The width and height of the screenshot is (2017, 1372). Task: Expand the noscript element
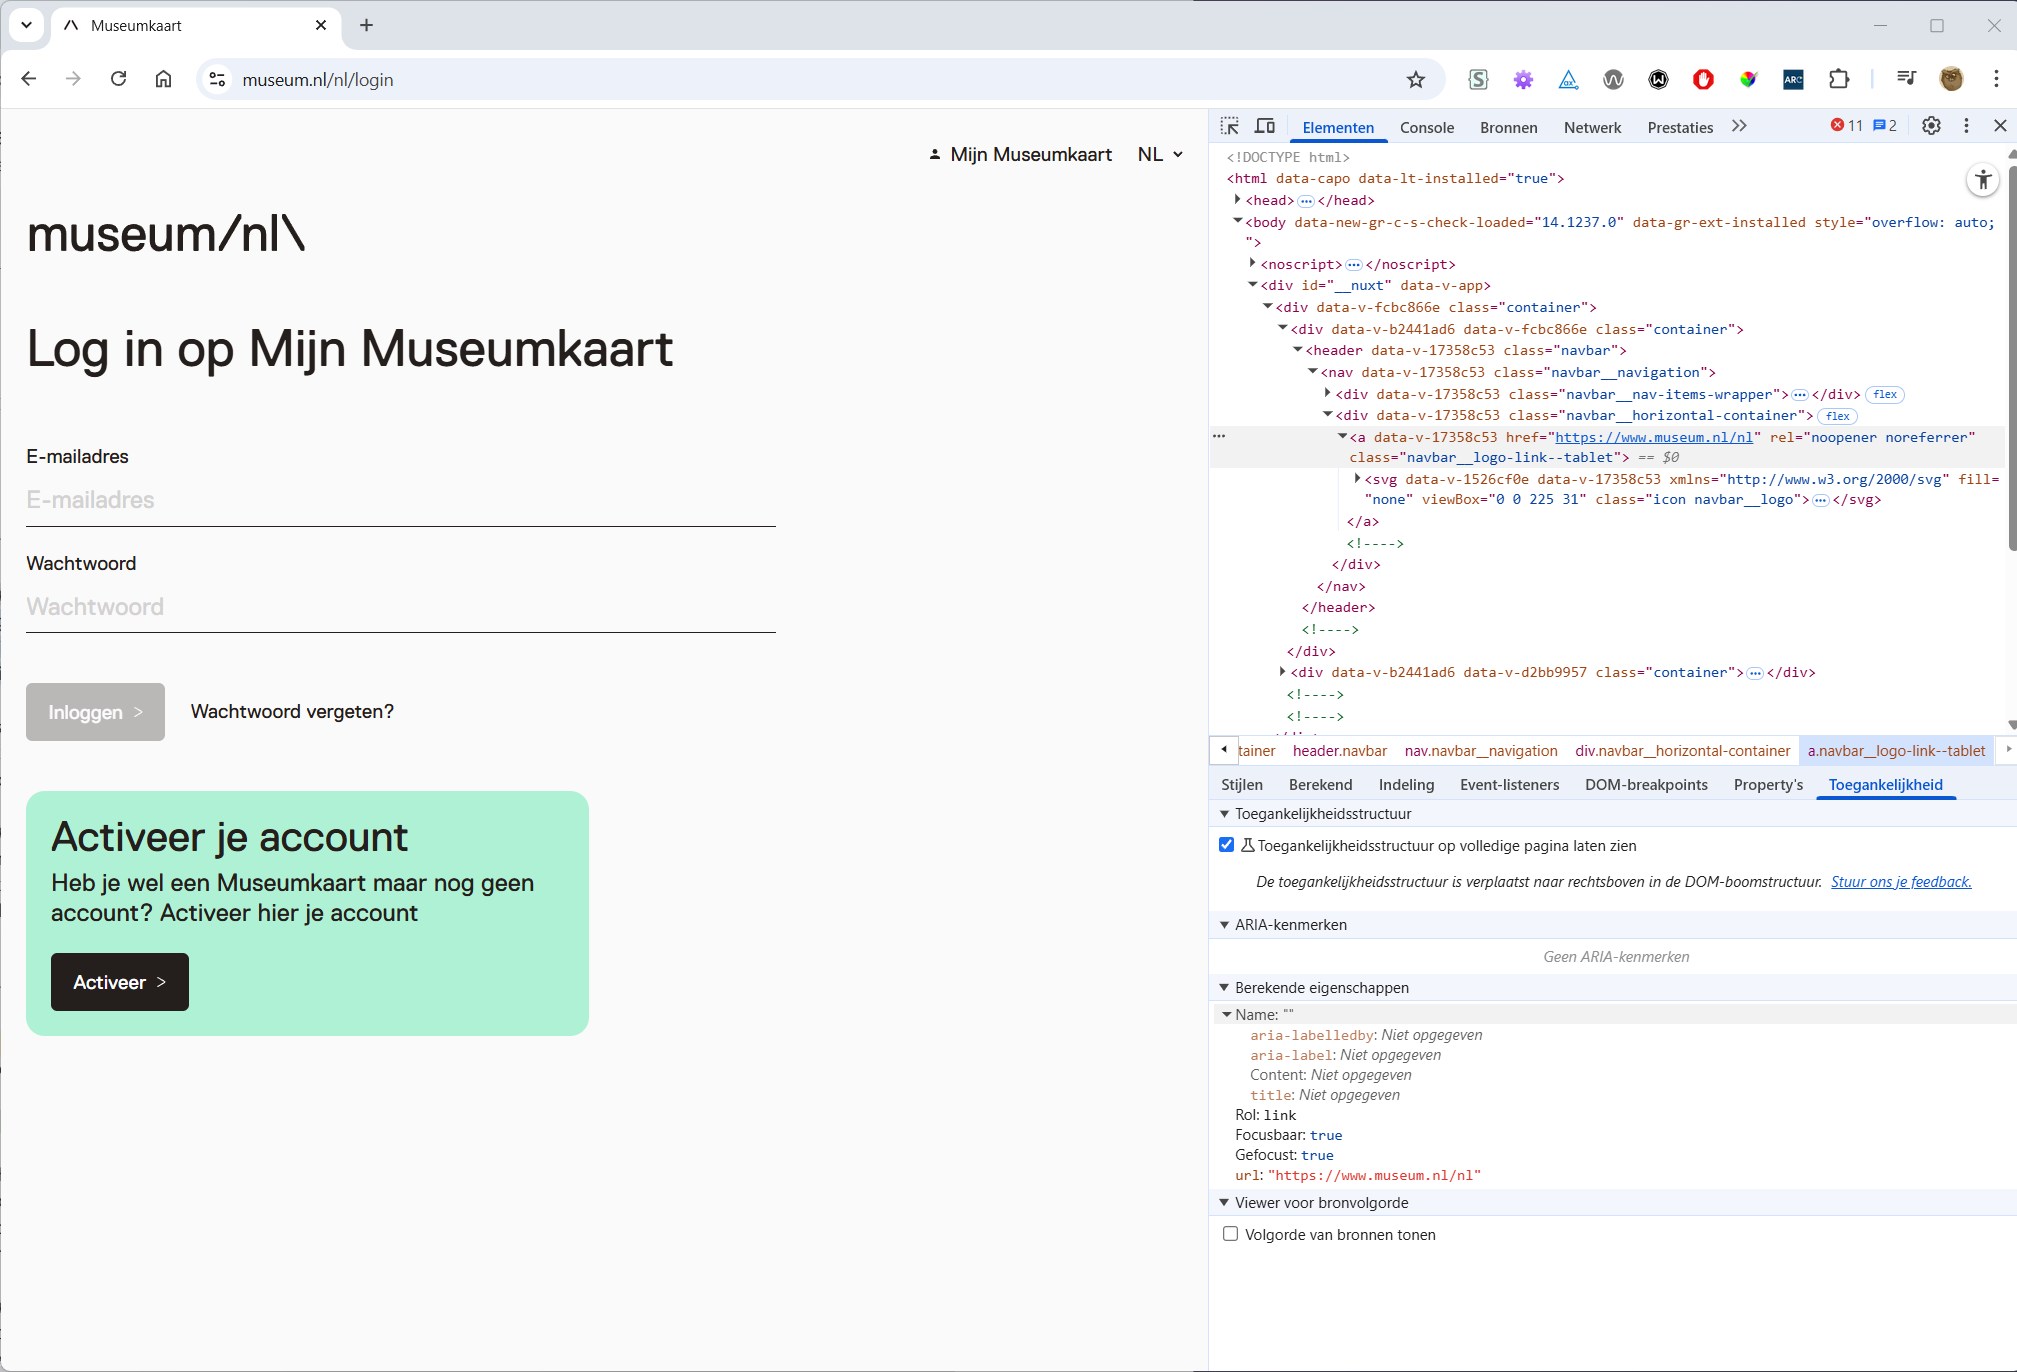coord(1252,263)
